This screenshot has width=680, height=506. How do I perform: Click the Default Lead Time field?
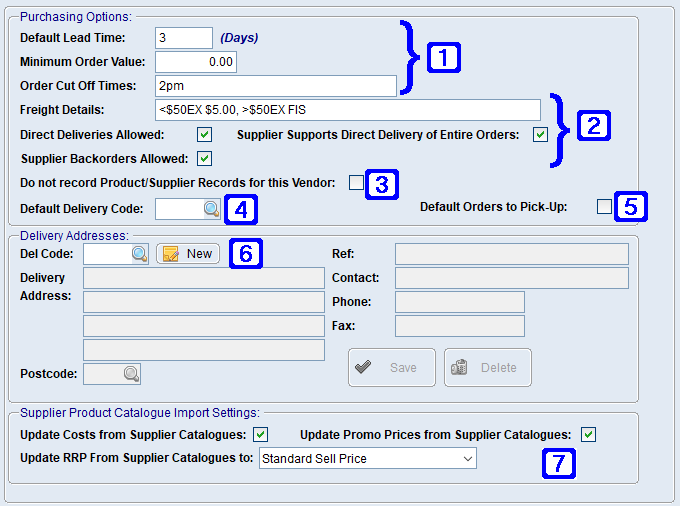(184, 38)
